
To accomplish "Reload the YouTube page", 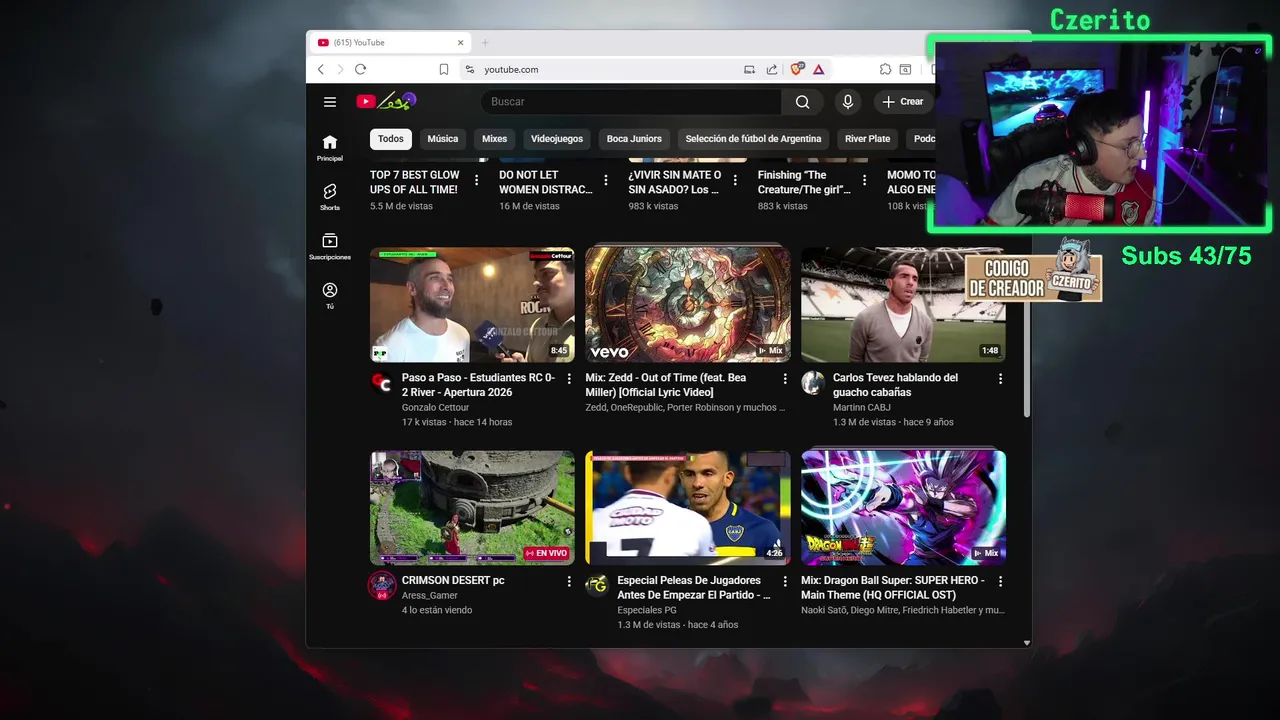I will point(360,69).
